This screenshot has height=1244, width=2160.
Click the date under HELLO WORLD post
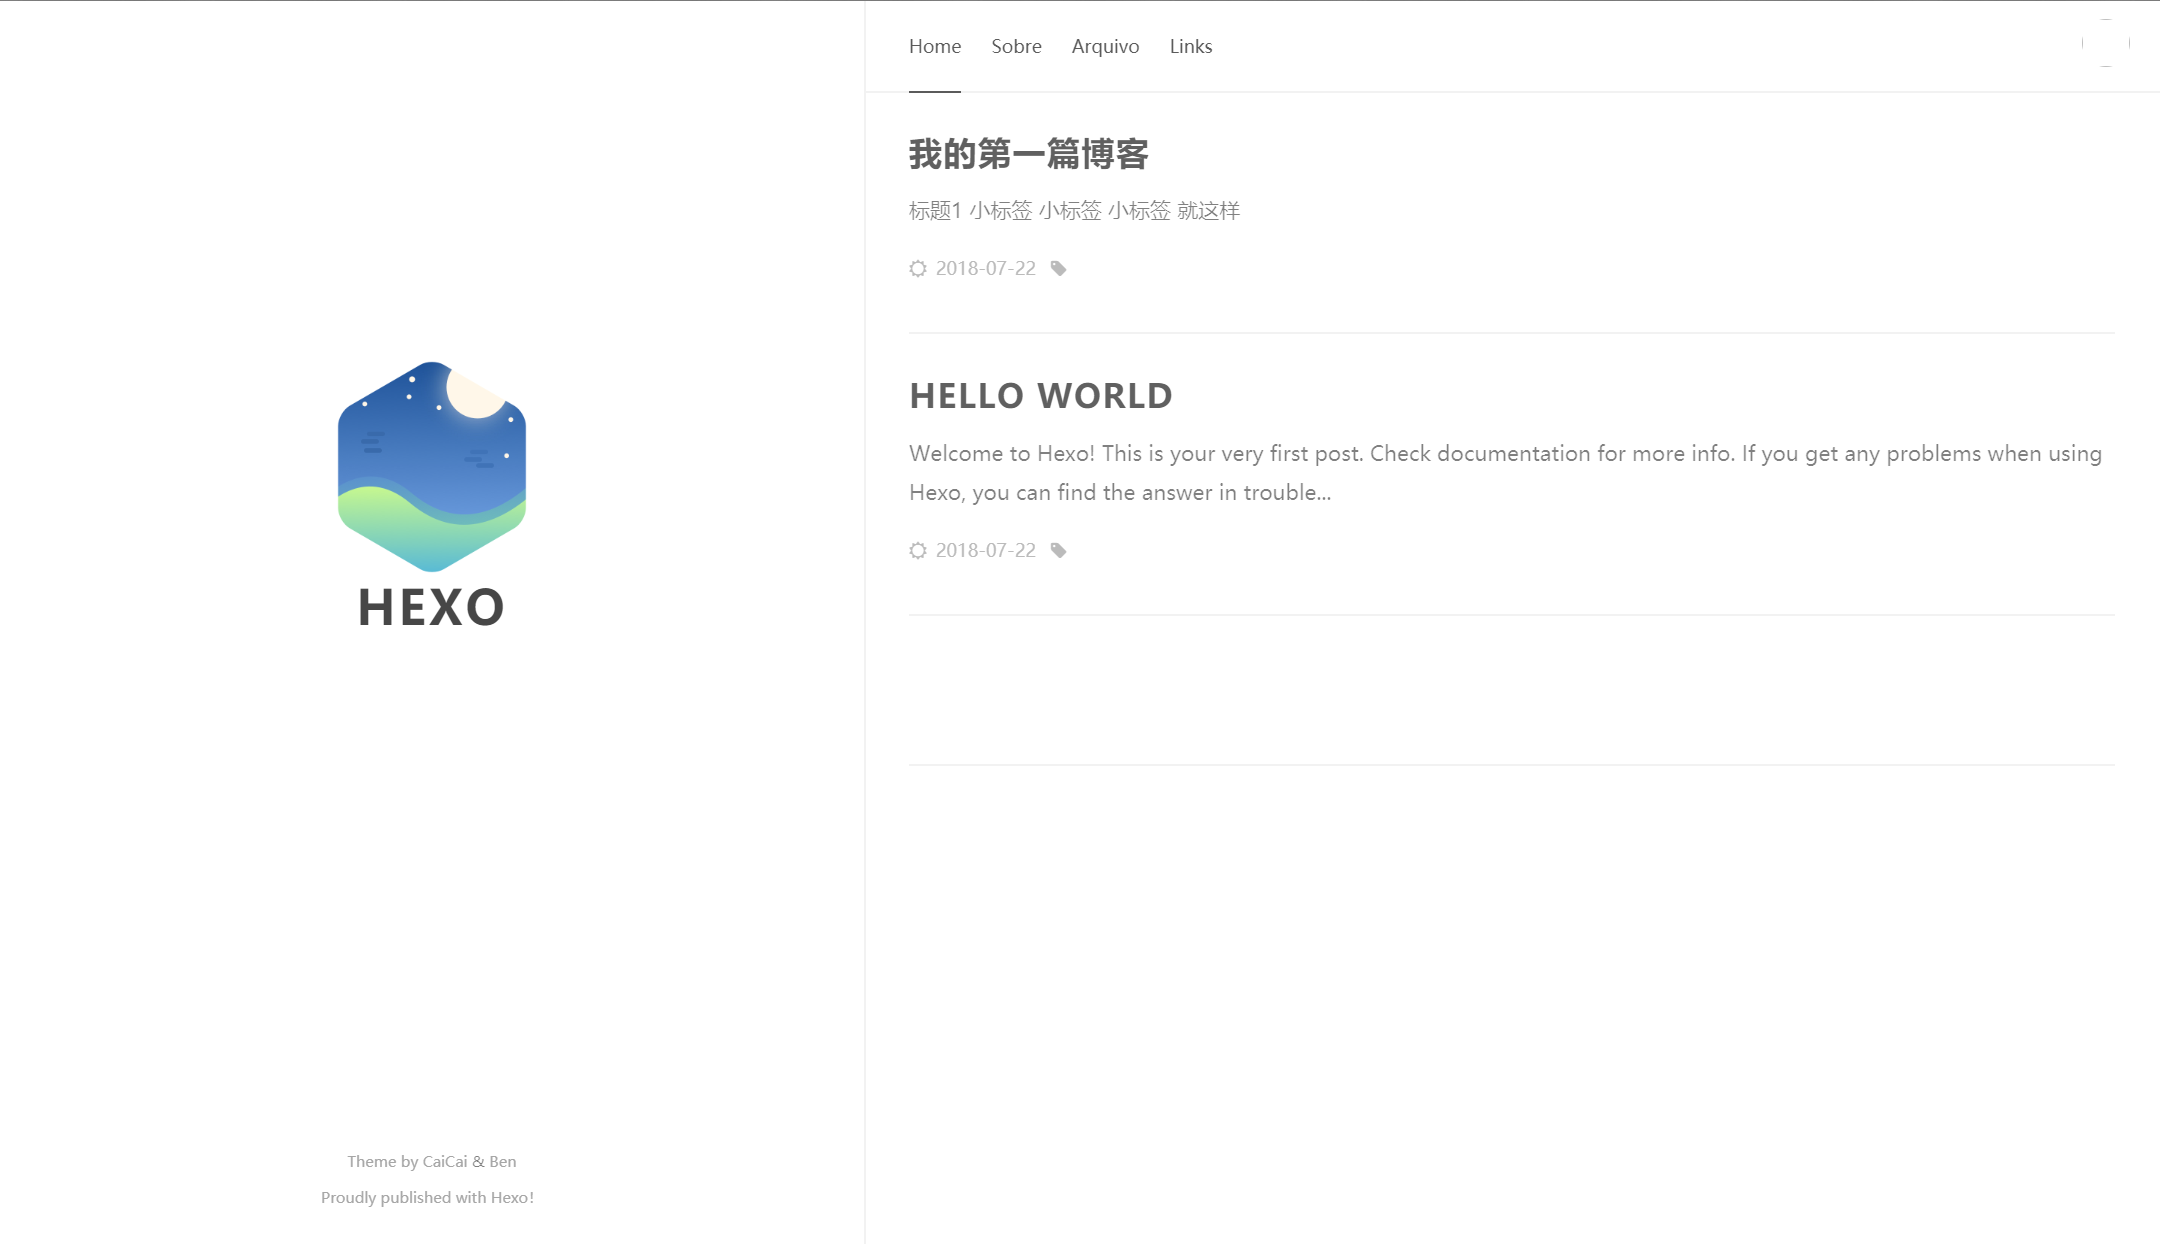click(x=985, y=550)
